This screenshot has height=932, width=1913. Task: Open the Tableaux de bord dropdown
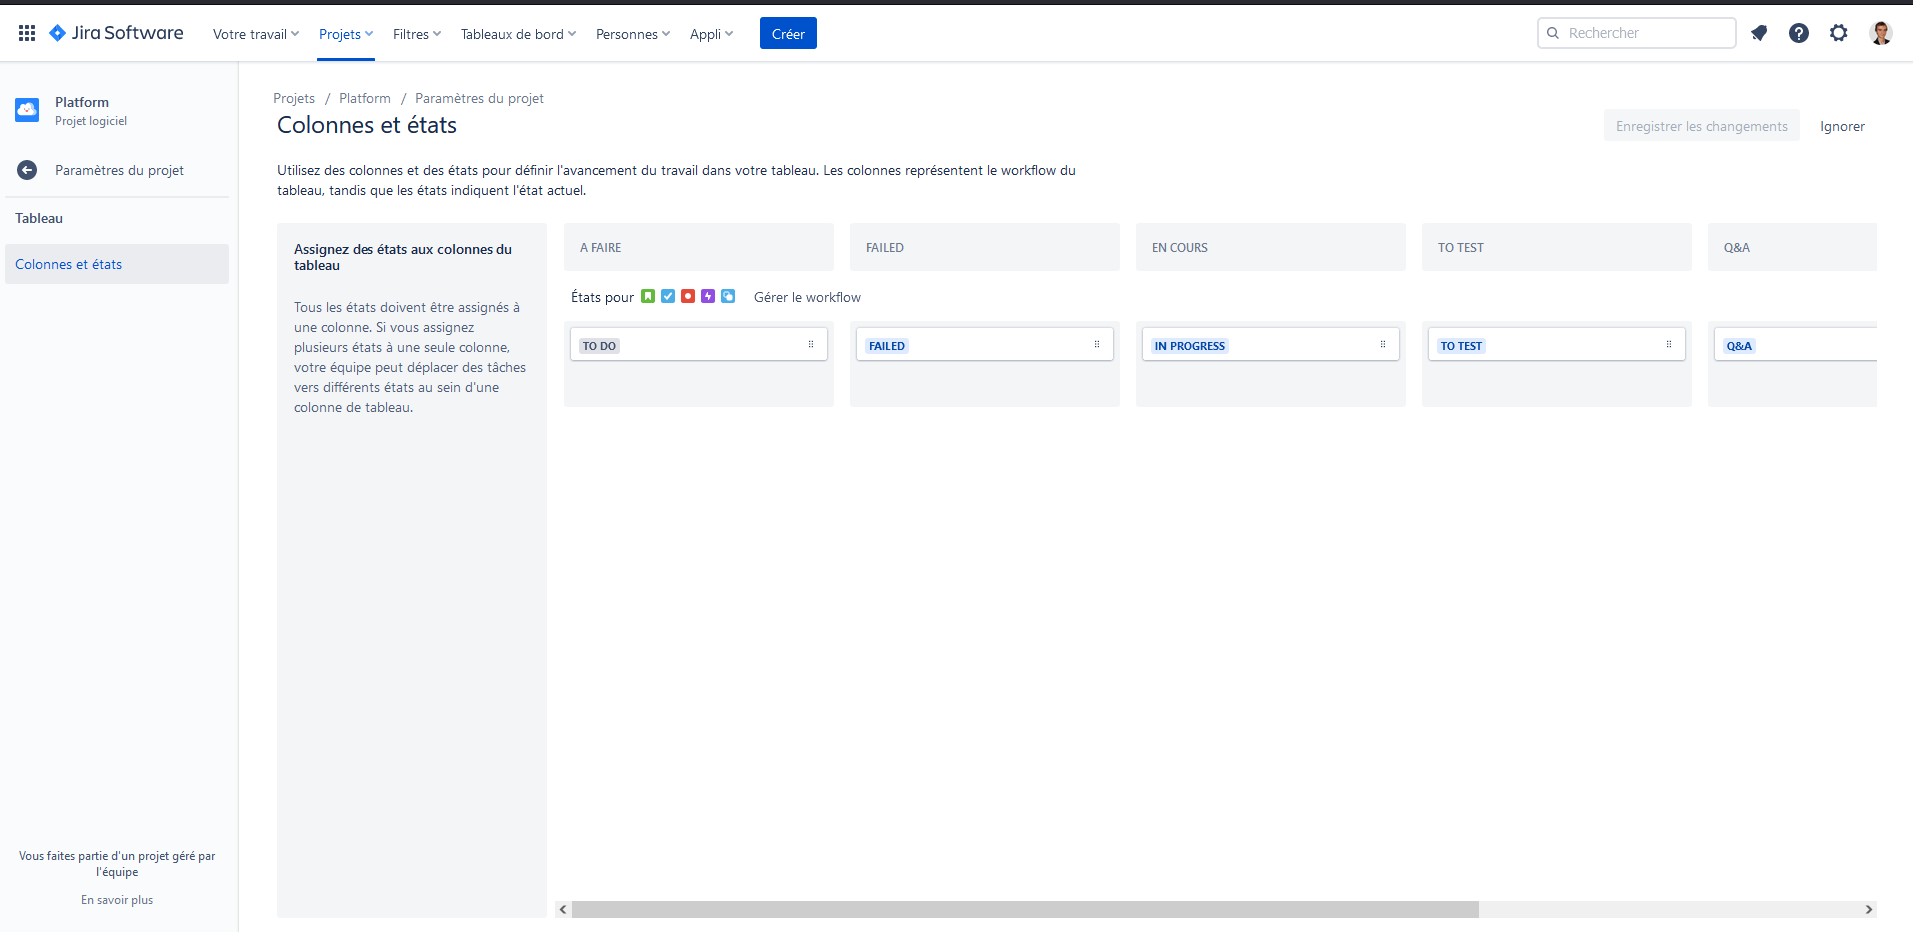click(x=518, y=33)
